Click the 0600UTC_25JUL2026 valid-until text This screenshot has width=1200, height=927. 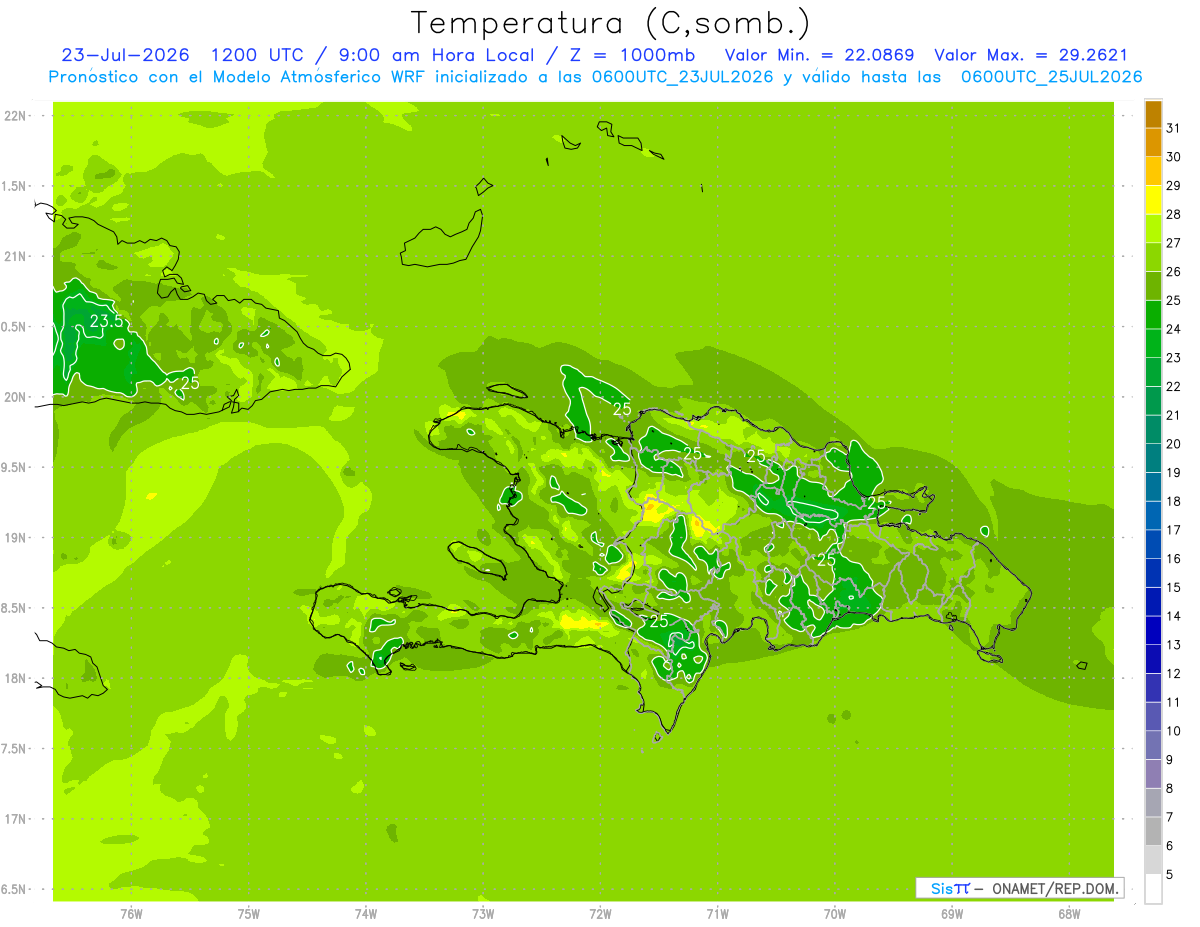click(x=1052, y=77)
